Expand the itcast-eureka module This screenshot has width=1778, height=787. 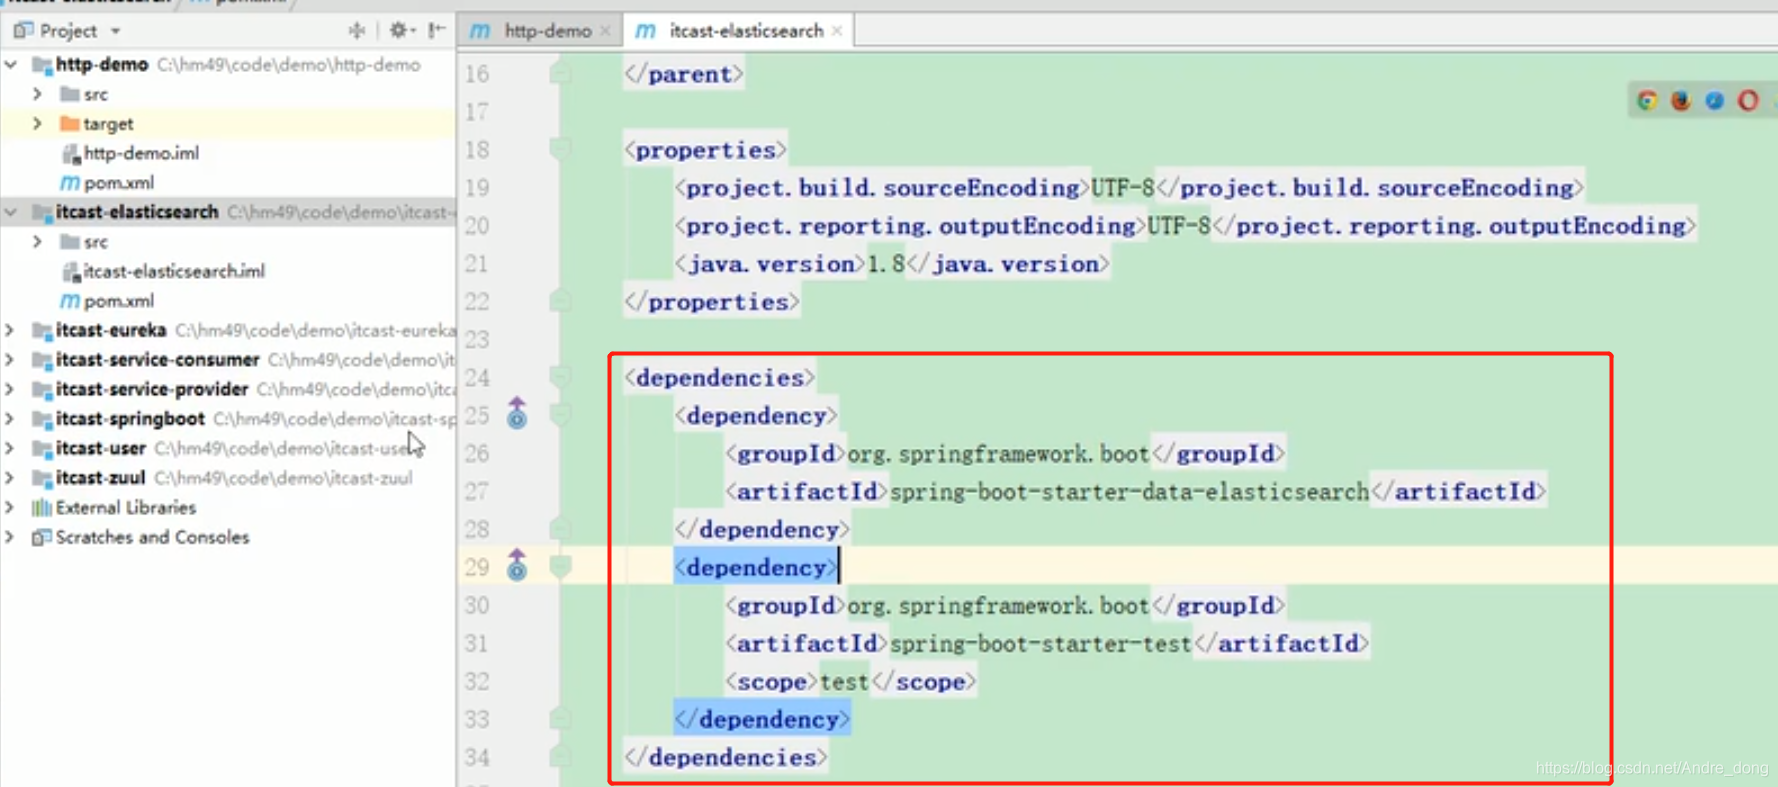[x=10, y=330]
